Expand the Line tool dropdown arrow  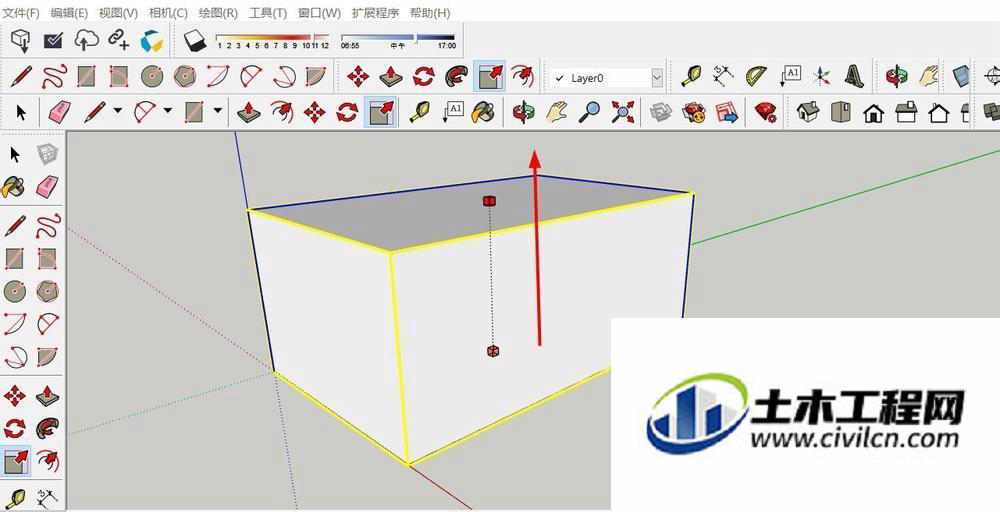click(117, 111)
